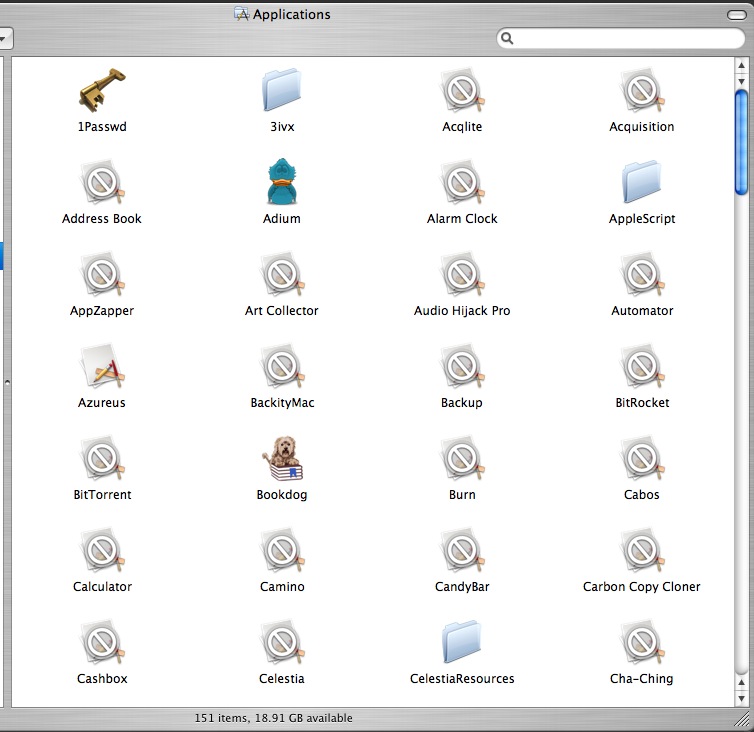This screenshot has width=754, height=732.
Task: Click the scroll down arrow at top
Action: (x=741, y=81)
